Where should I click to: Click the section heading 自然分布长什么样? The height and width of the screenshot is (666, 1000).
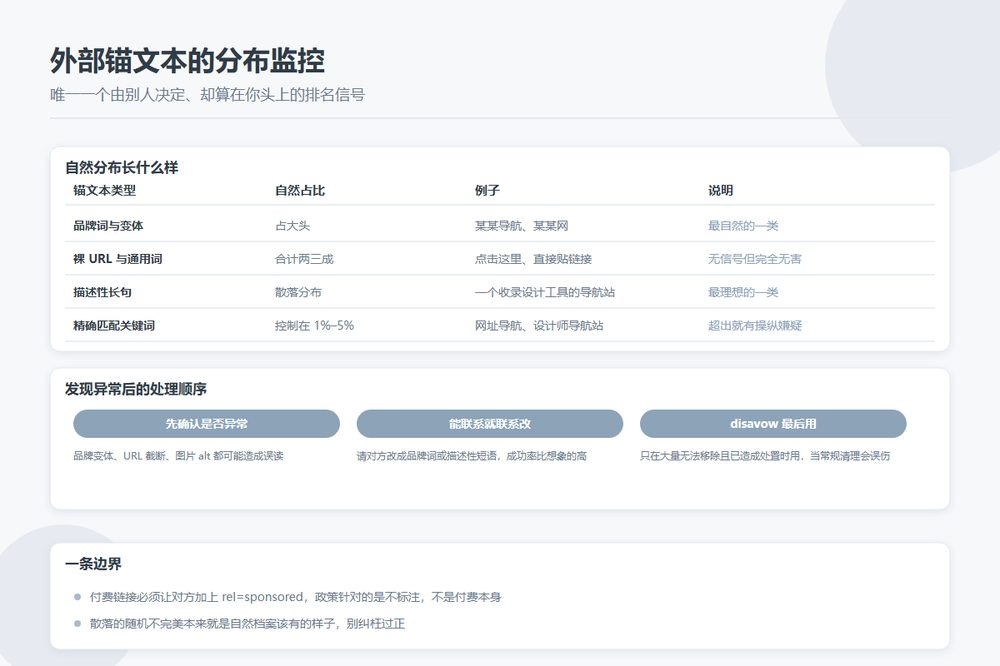coord(122,168)
